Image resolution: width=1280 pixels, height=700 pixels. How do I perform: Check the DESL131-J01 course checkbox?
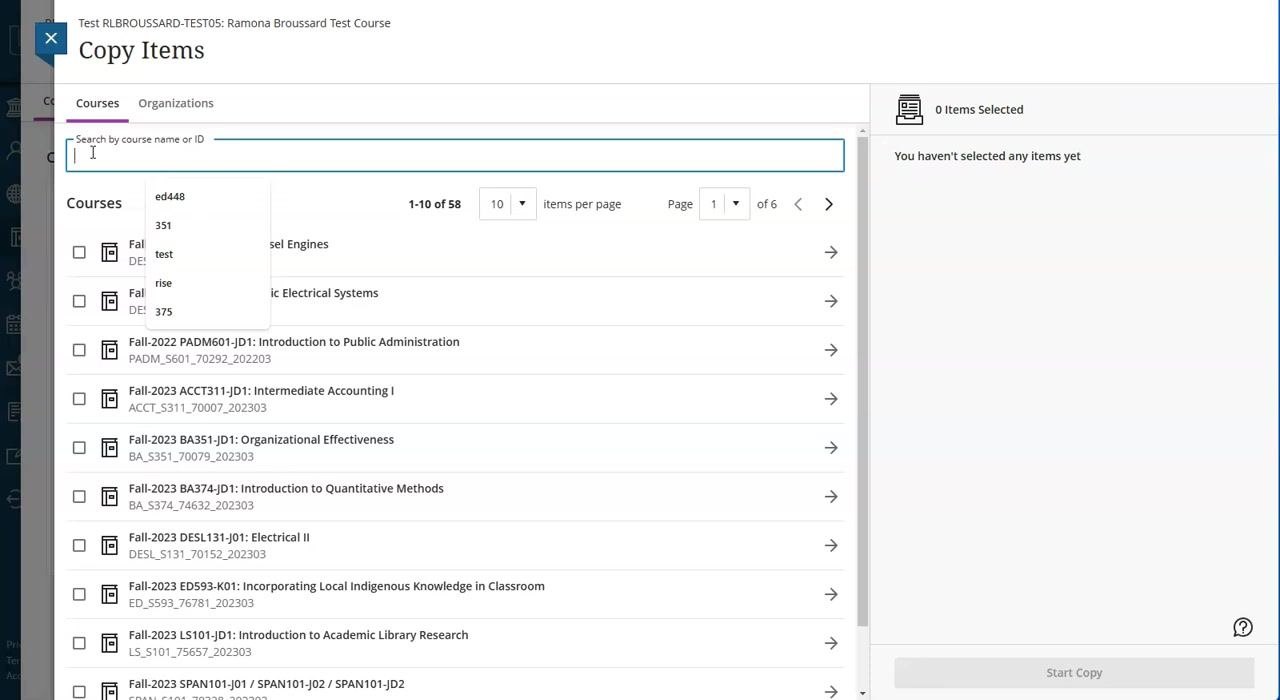pyautogui.click(x=79, y=545)
